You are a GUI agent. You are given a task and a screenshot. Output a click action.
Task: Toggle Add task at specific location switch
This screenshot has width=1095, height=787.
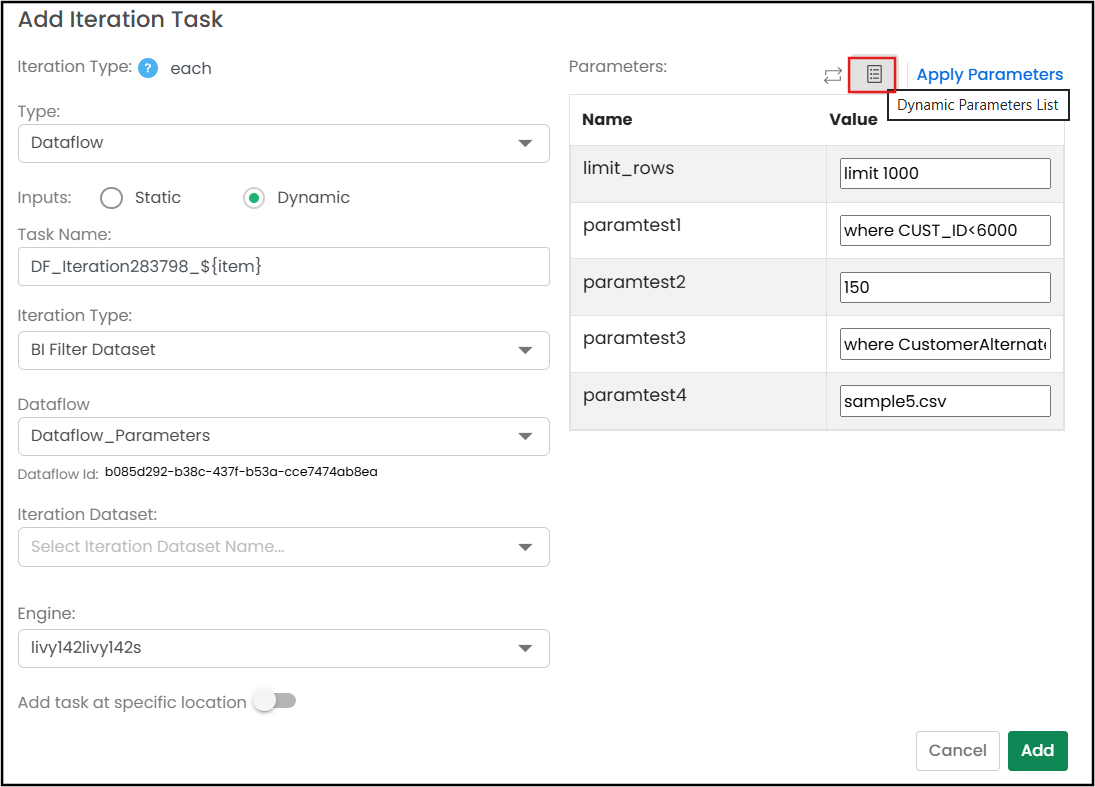(x=275, y=700)
